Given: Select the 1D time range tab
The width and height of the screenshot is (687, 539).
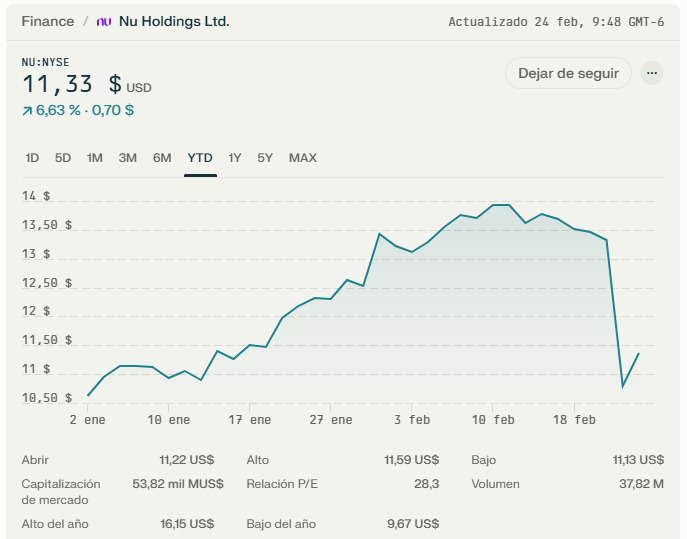Looking at the screenshot, I should [x=32, y=158].
